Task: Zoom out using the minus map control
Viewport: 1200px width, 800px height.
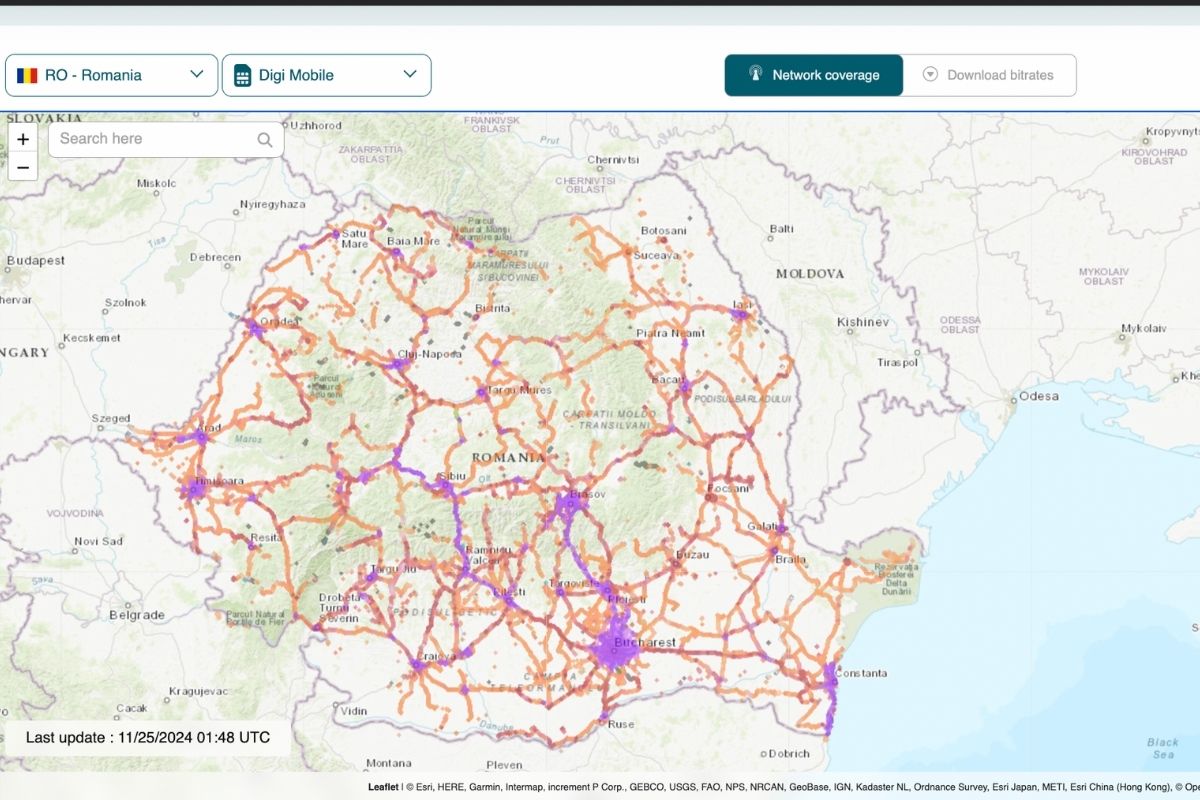Action: [x=23, y=167]
